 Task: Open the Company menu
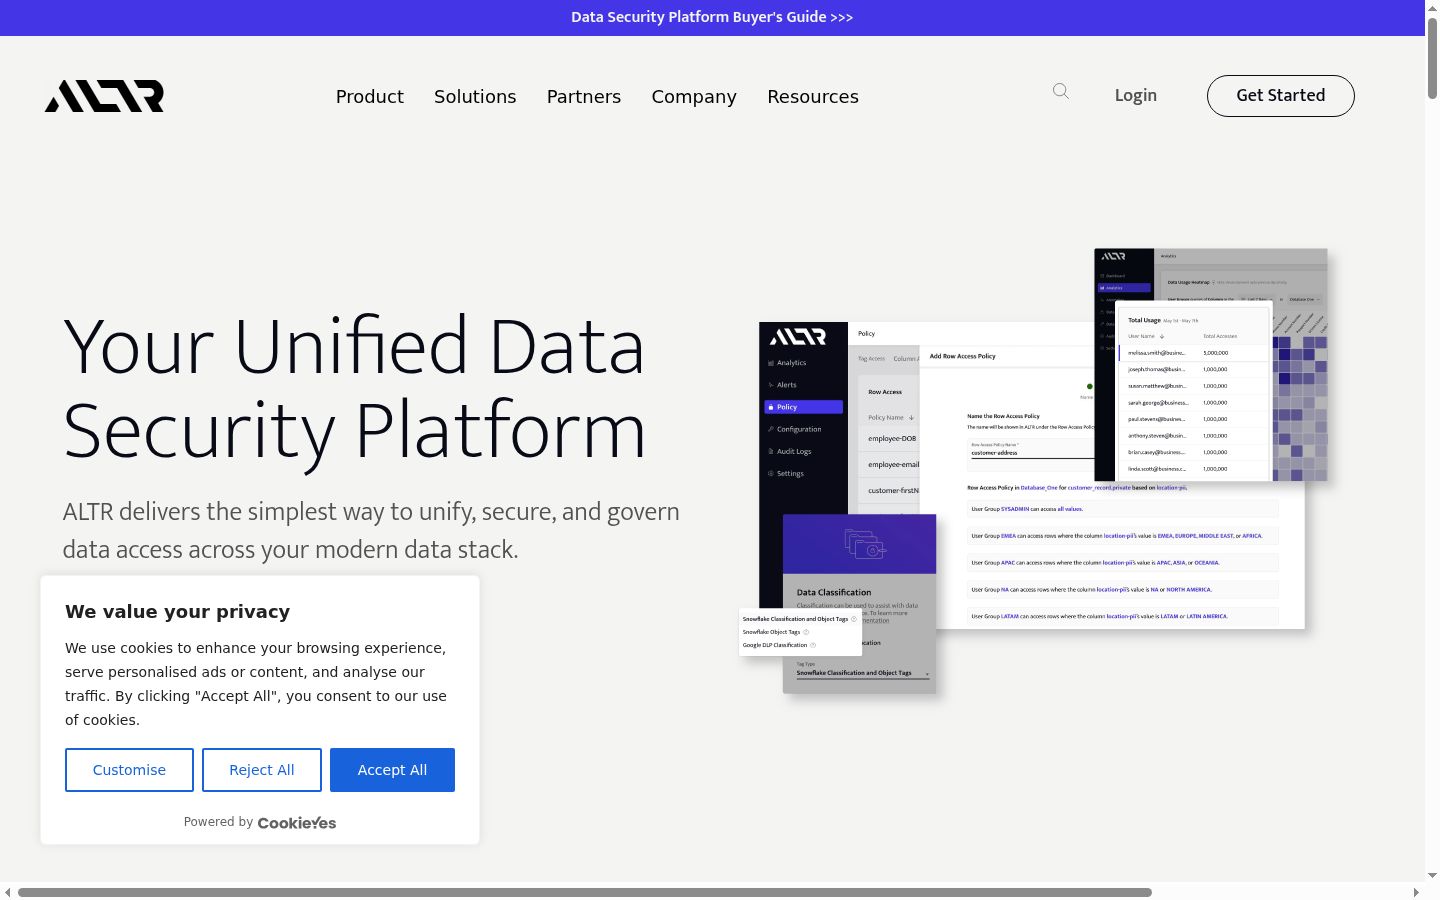pos(694,96)
